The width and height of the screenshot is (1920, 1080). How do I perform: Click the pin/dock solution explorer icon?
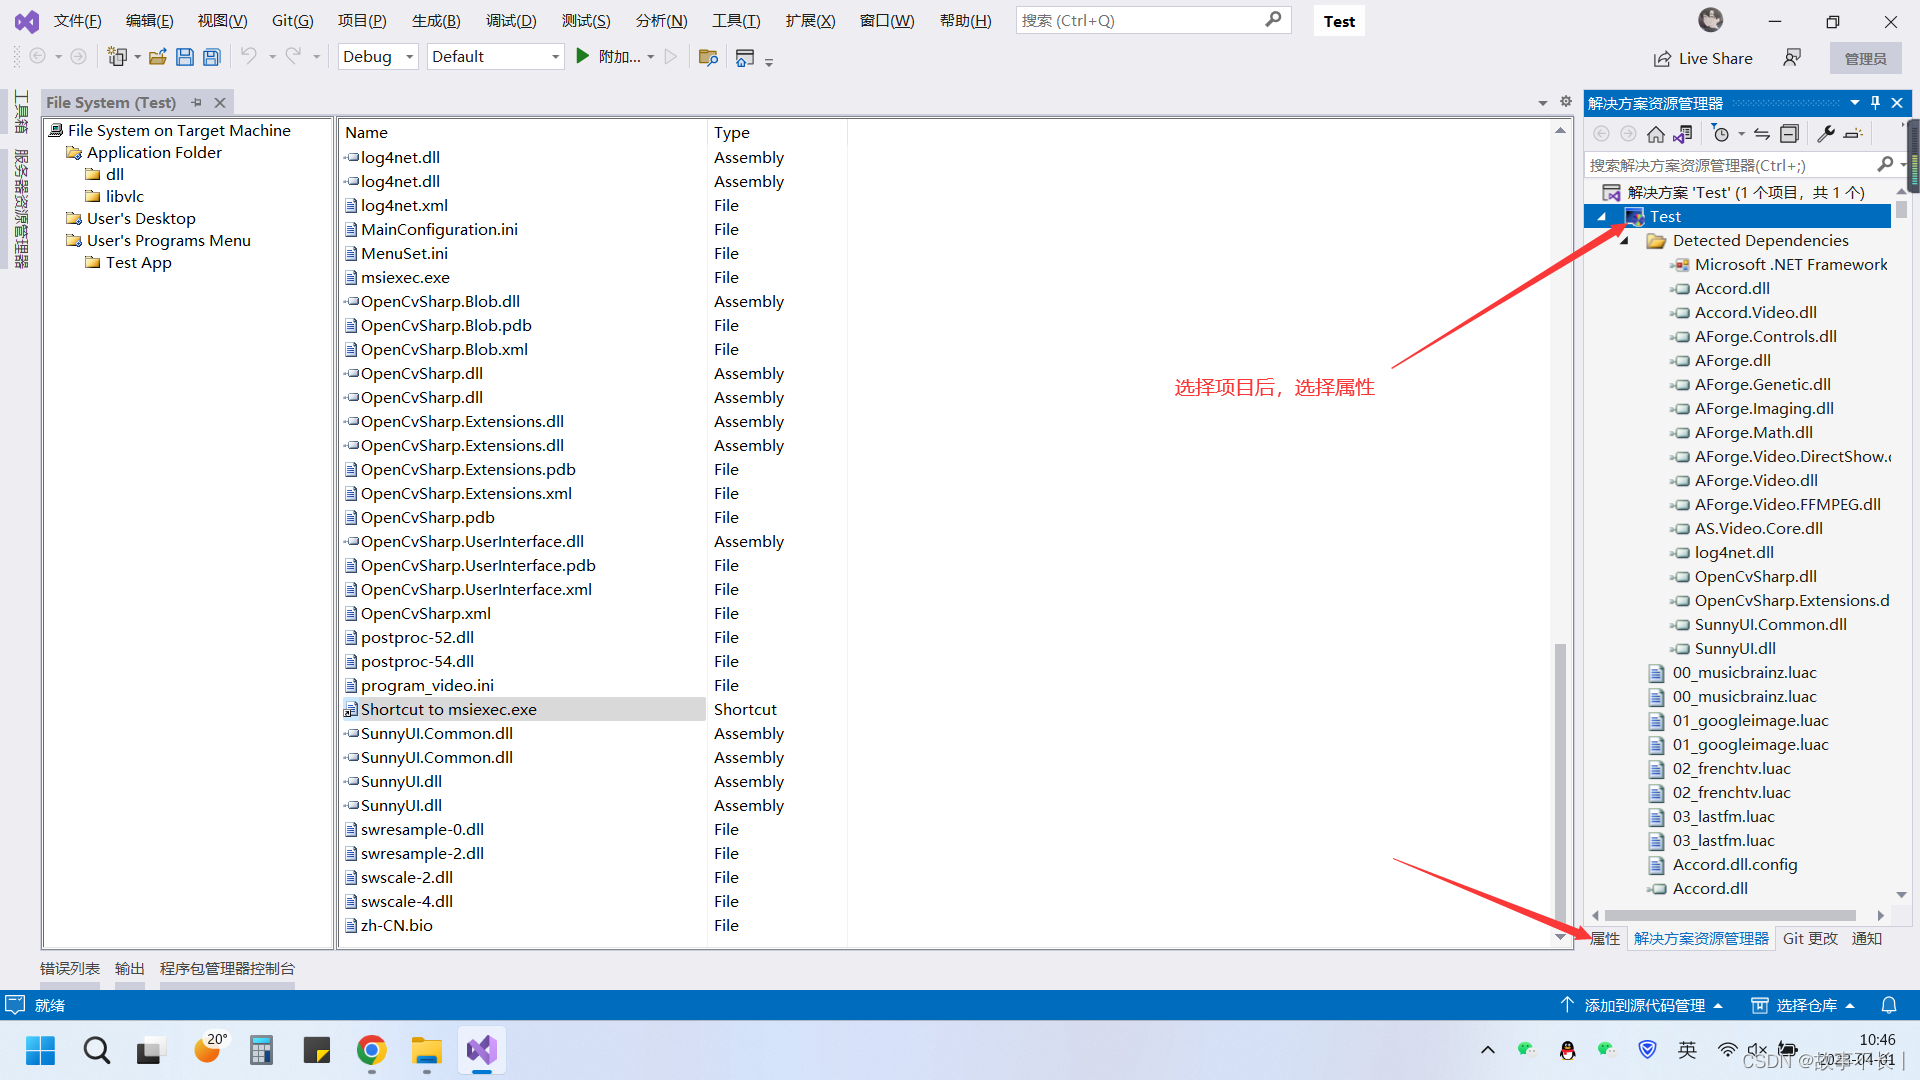click(1876, 102)
